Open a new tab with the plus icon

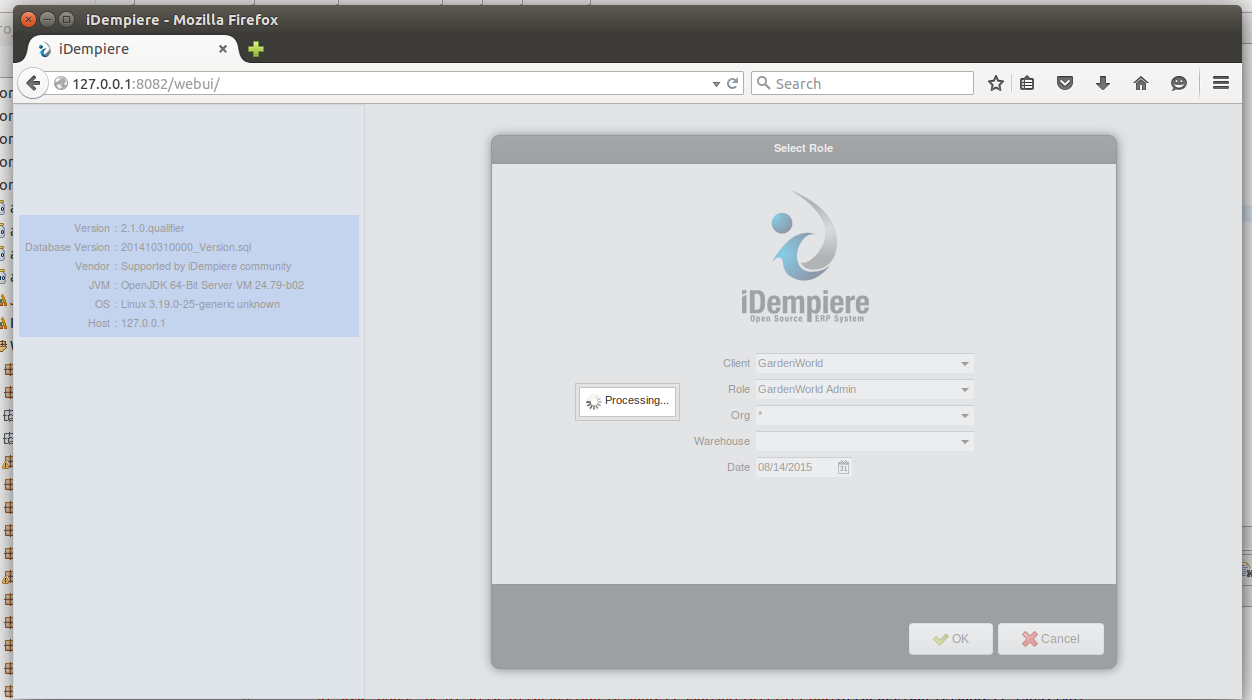[x=256, y=49]
